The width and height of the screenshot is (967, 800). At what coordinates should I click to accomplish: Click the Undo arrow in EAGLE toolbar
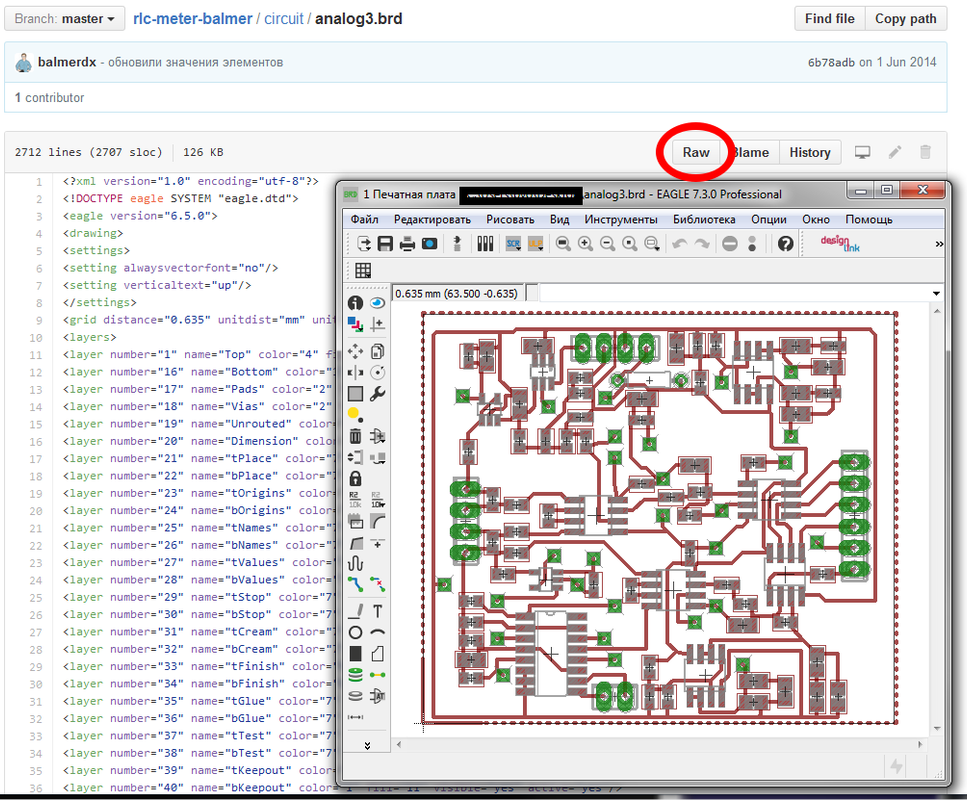[680, 244]
